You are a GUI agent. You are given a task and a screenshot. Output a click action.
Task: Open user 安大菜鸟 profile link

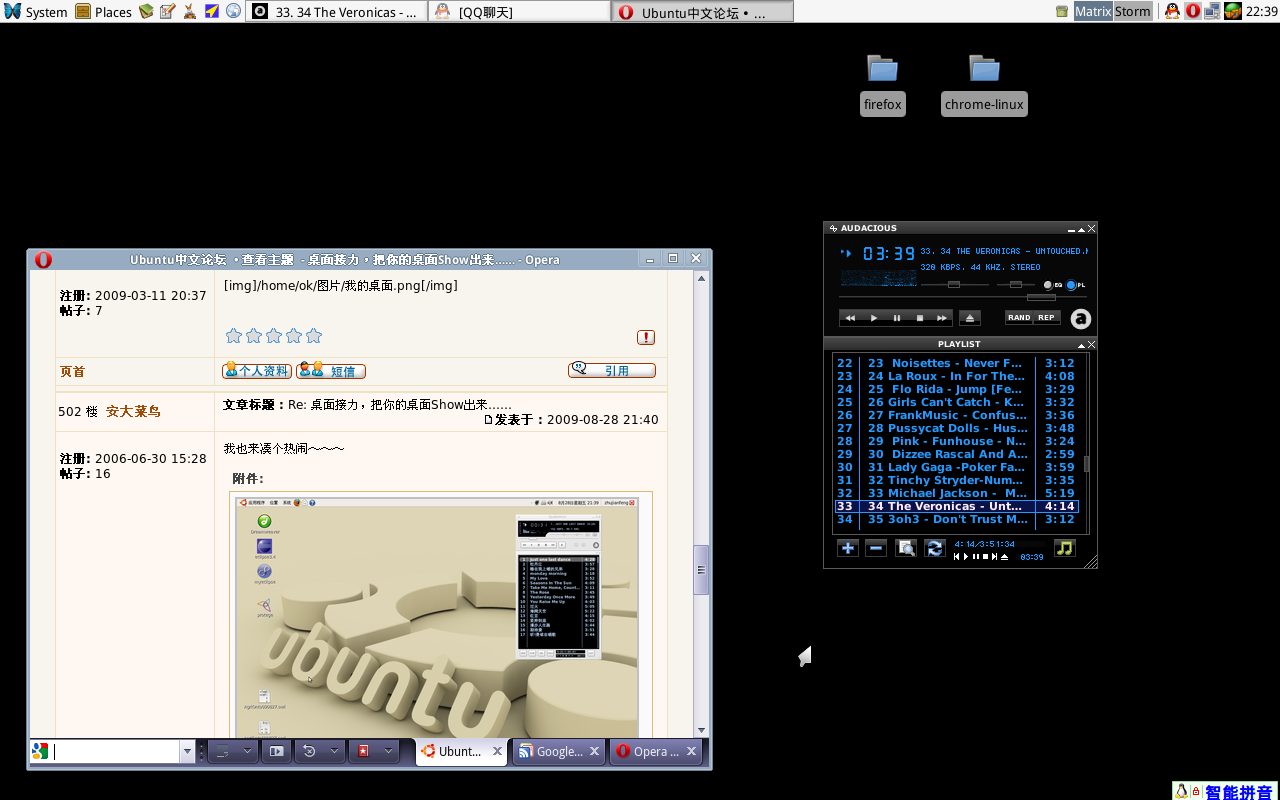coord(133,412)
